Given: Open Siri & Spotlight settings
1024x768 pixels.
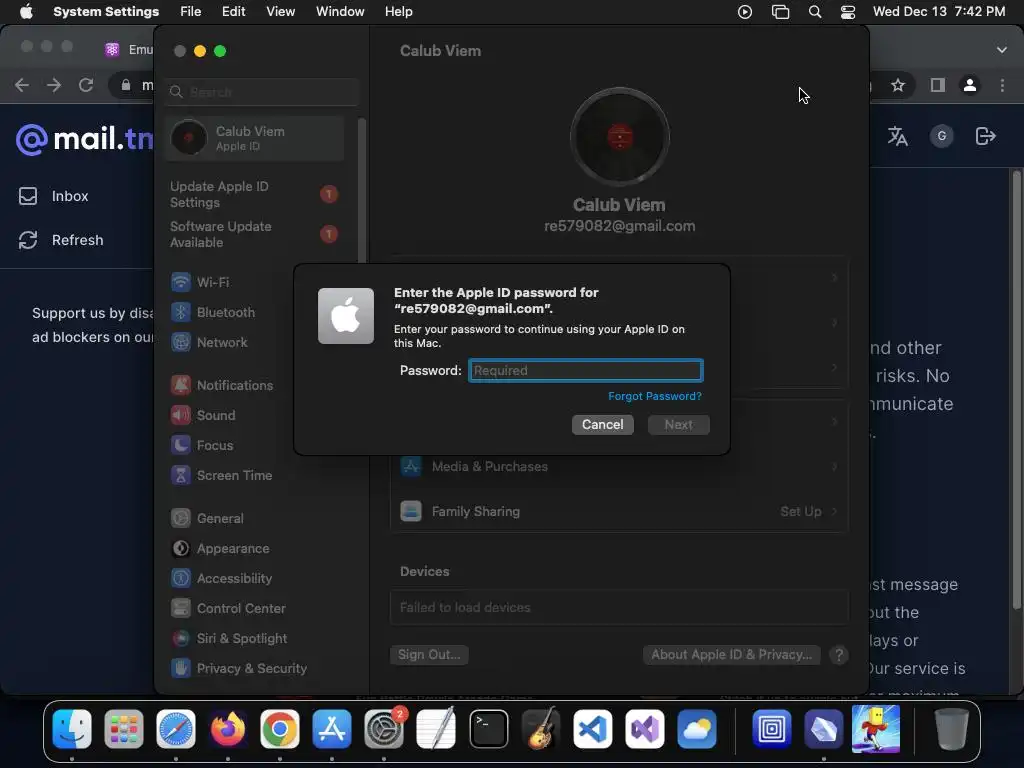Looking at the screenshot, I should click(229, 639).
